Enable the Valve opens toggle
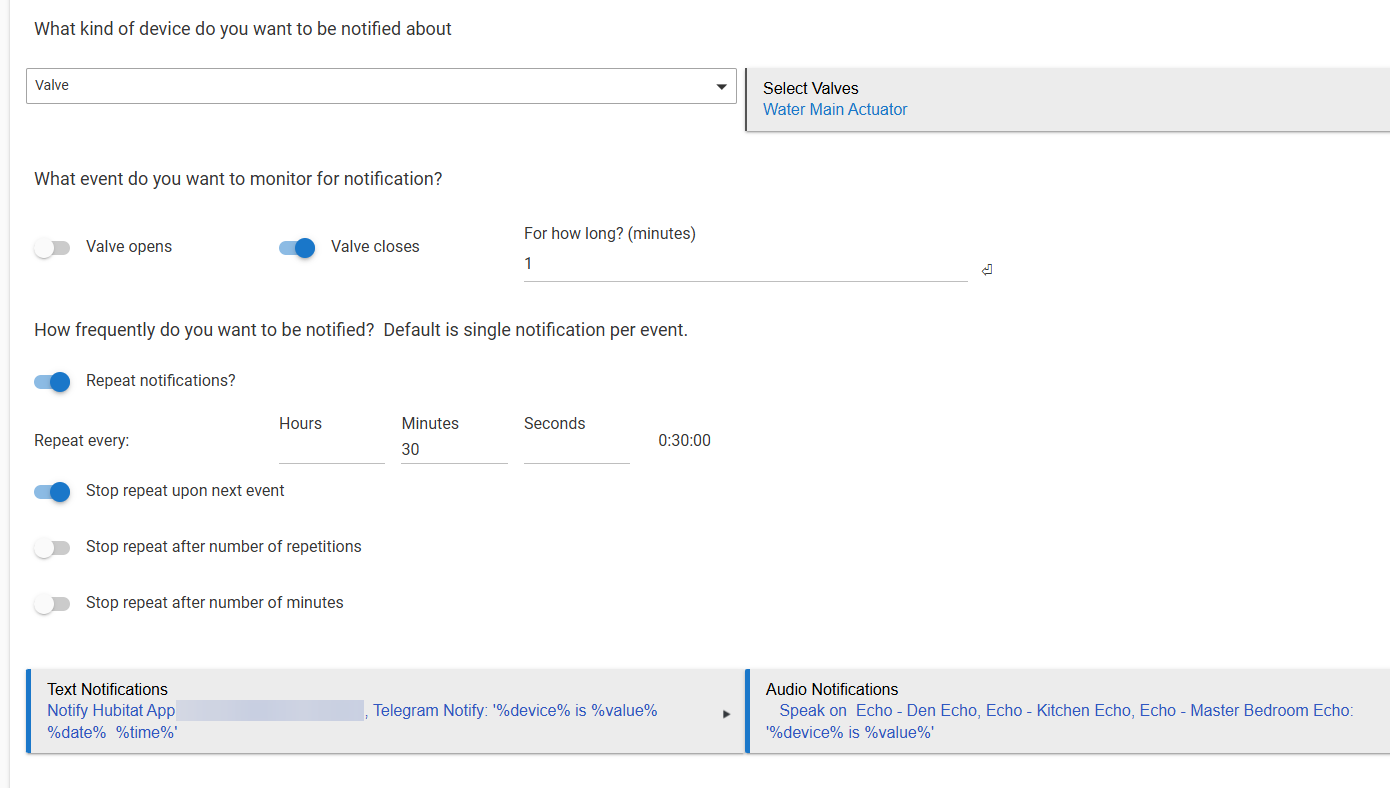The width and height of the screenshot is (1390, 788). pyautogui.click(x=52, y=248)
